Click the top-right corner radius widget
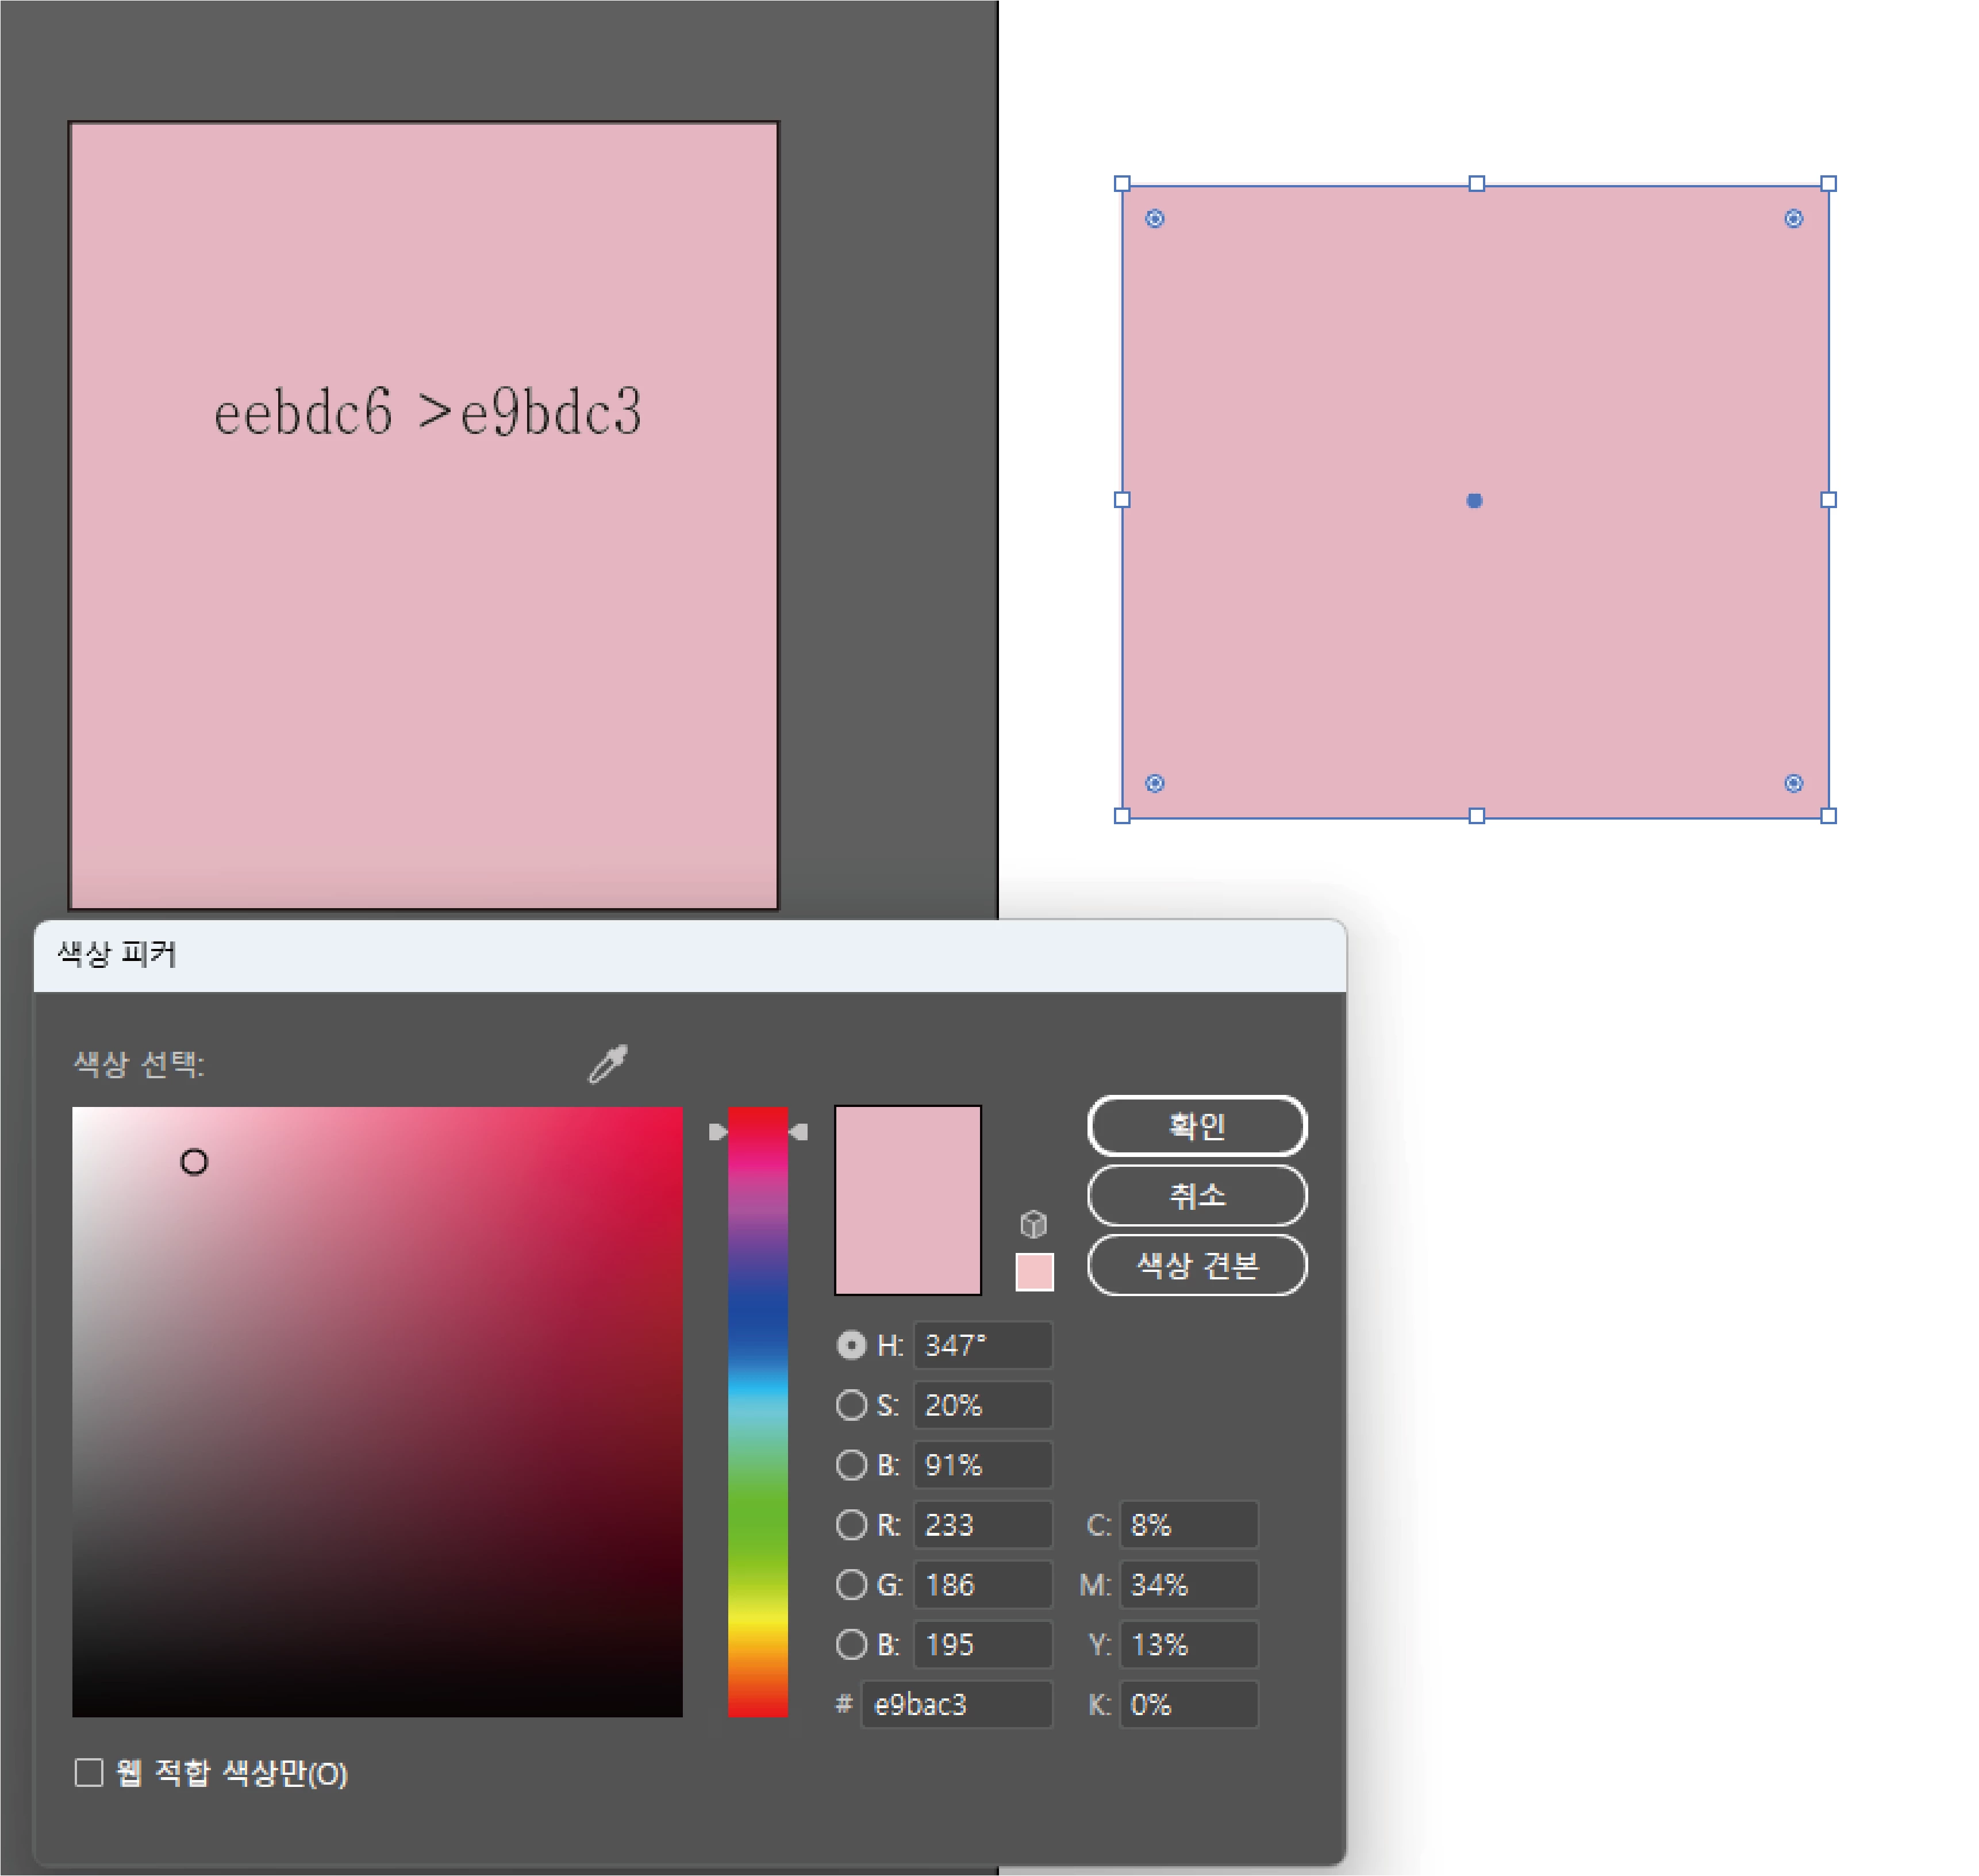The image size is (1979, 1876). tap(1793, 219)
